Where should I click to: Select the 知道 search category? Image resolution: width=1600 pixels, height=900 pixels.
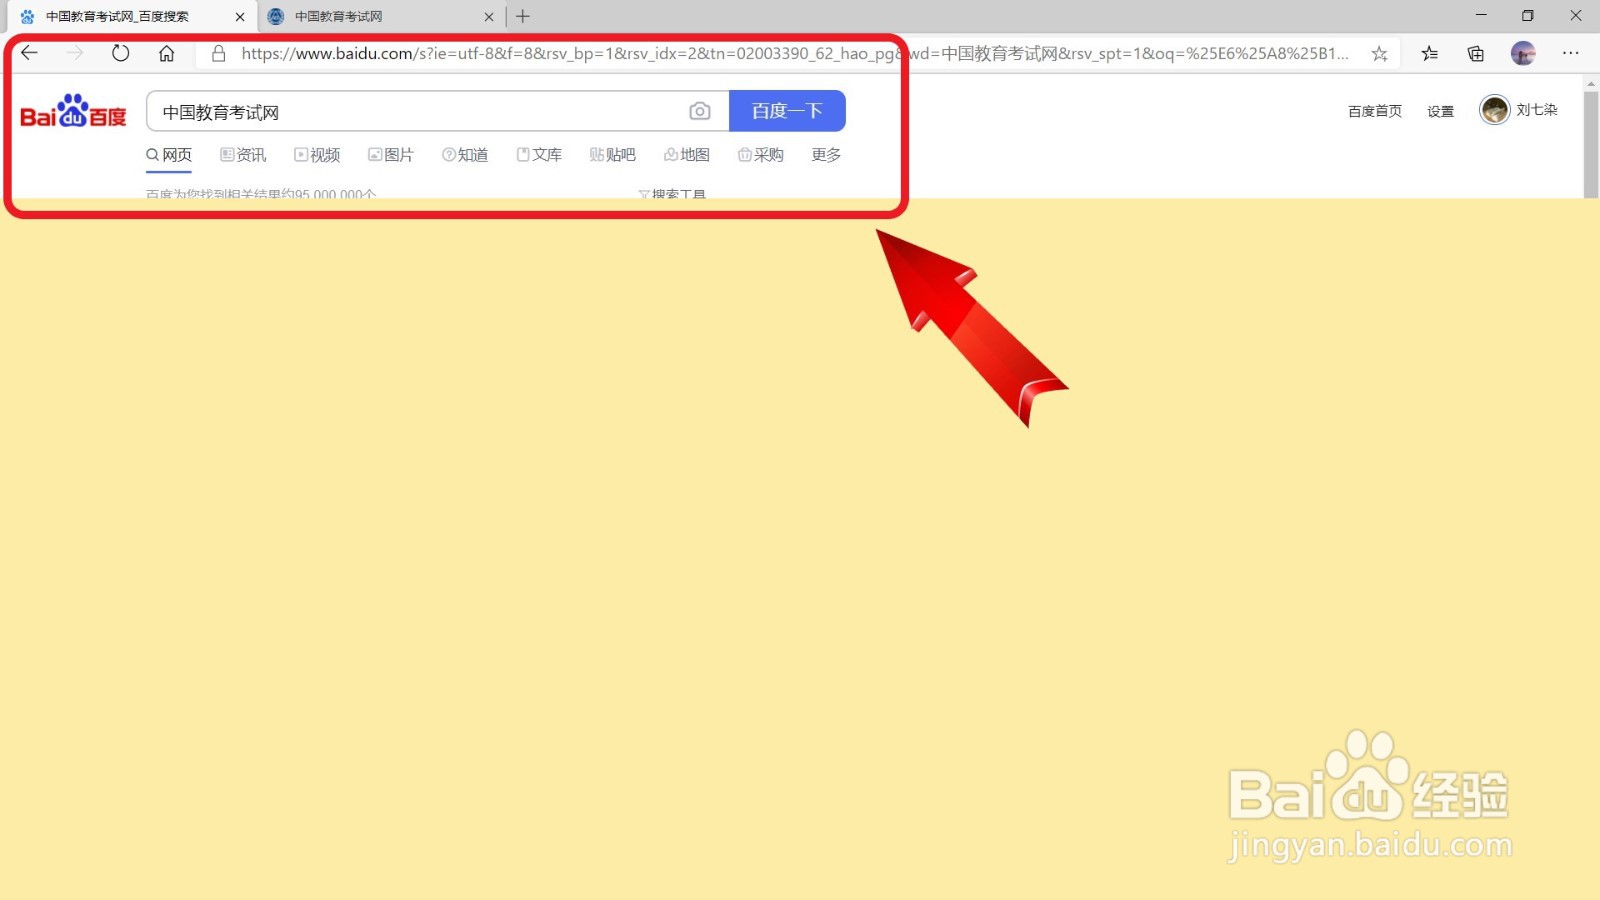pyautogui.click(x=465, y=155)
